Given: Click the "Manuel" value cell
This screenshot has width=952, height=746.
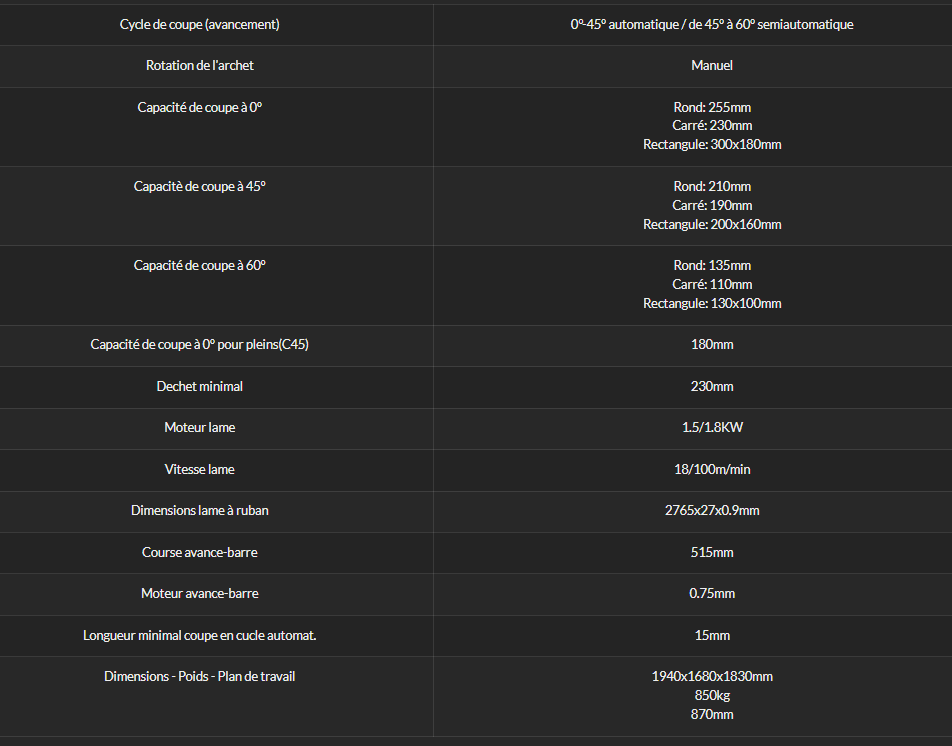Looking at the screenshot, I should tap(712, 65).
